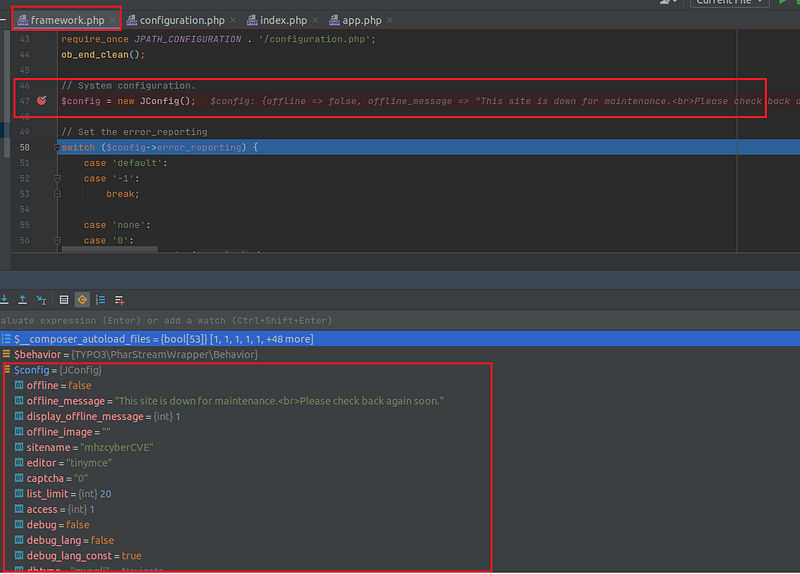Screen dimensions: 800x574
Task: Expand the $behavior variable node
Action: pos(6,355)
